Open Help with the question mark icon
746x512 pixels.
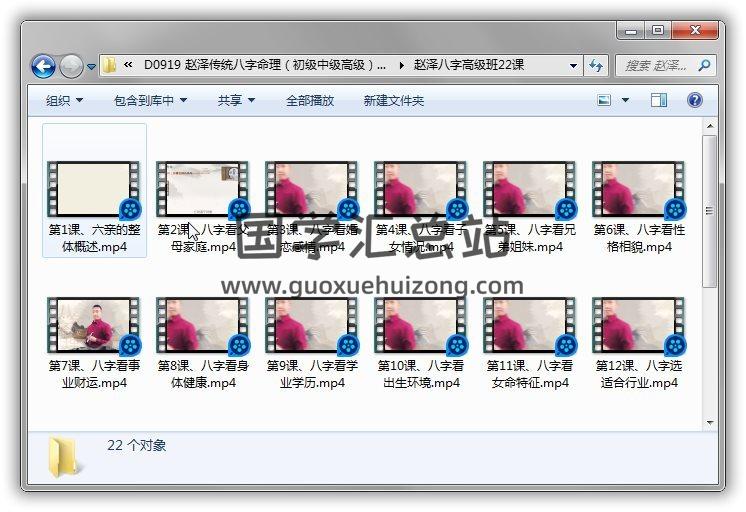pyautogui.click(x=695, y=100)
